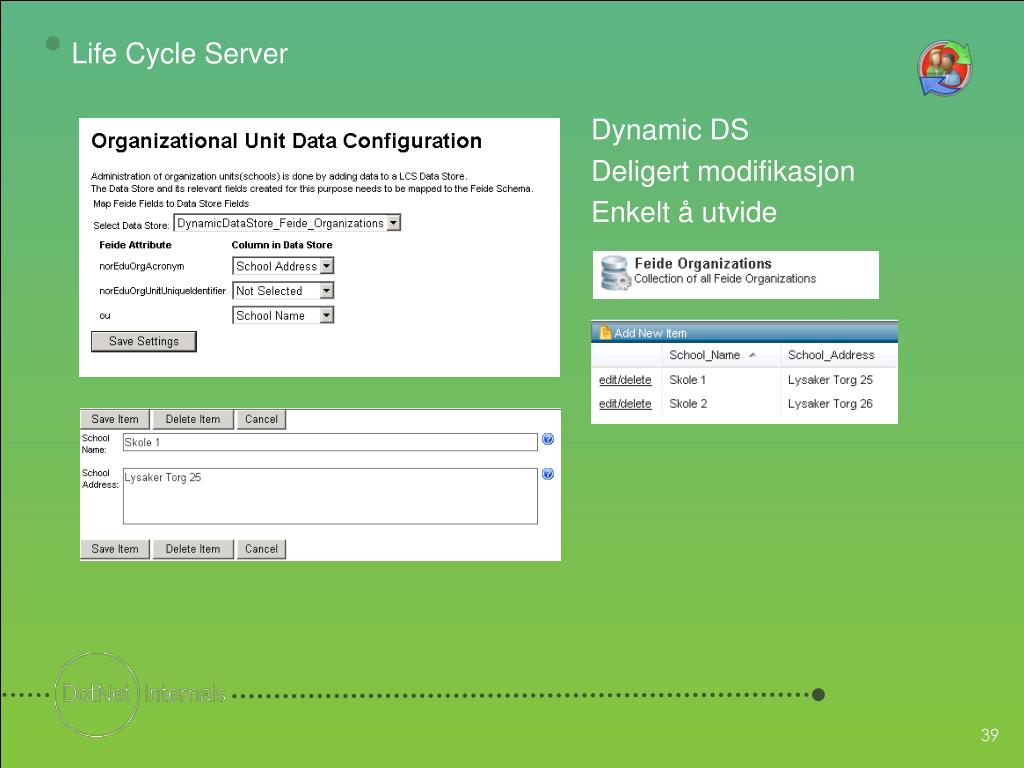Click the Add New Item document icon
Image resolution: width=1024 pixels, height=768 pixels.
[x=605, y=332]
